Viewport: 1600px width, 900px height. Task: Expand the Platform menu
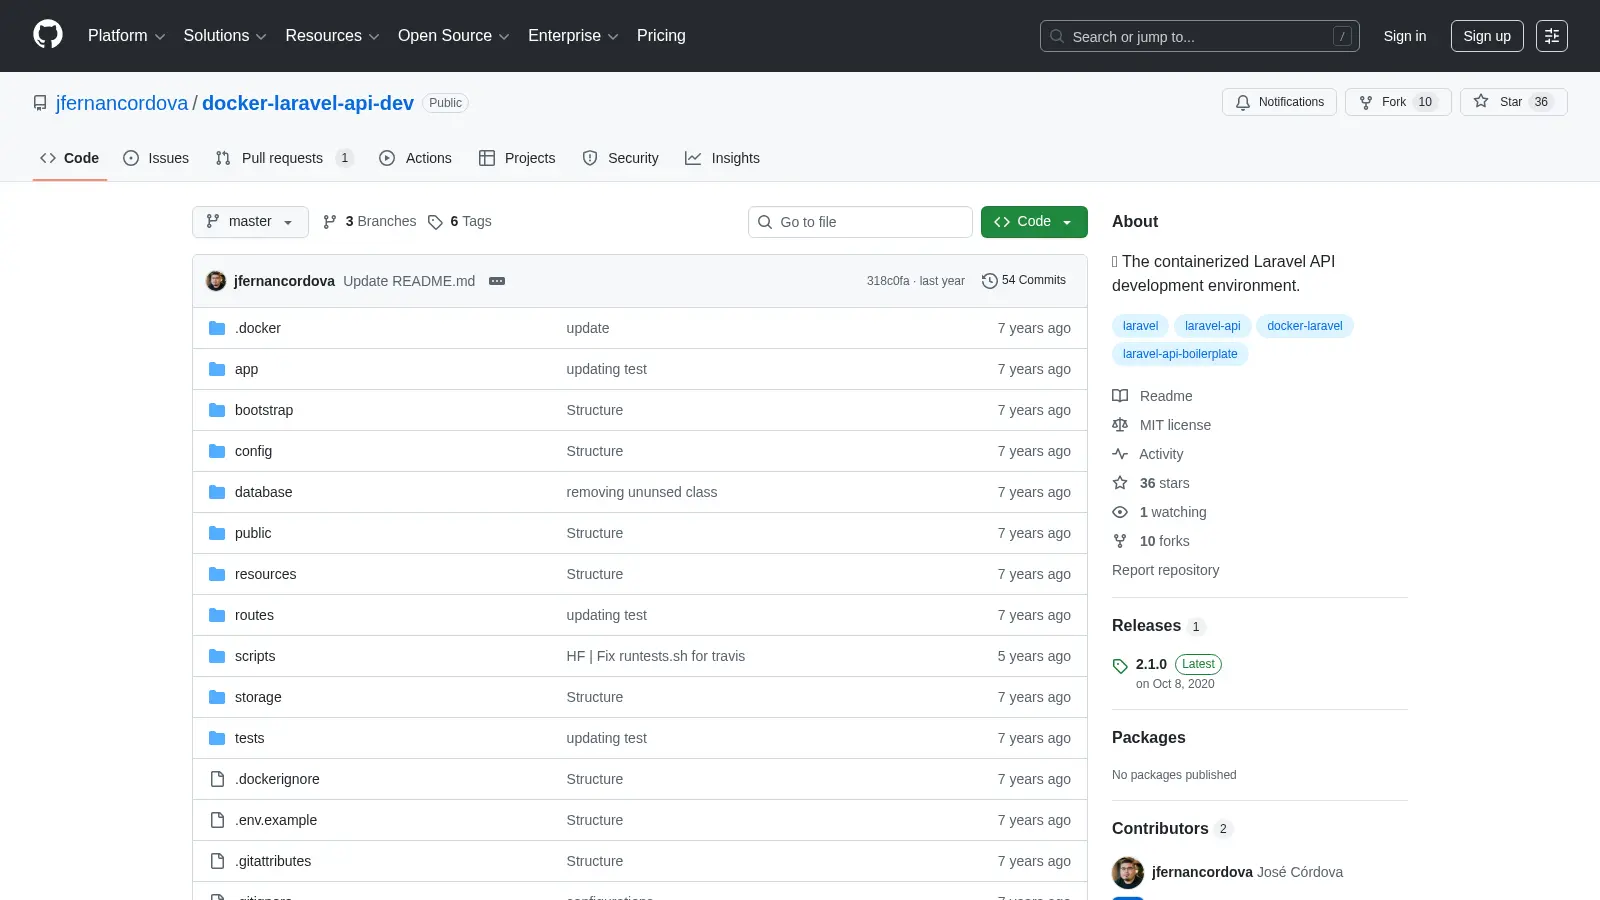126,36
